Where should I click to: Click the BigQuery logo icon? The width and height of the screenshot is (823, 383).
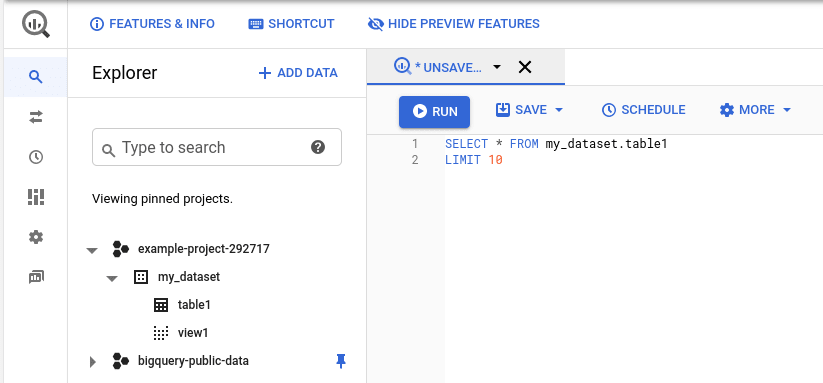tap(36, 24)
